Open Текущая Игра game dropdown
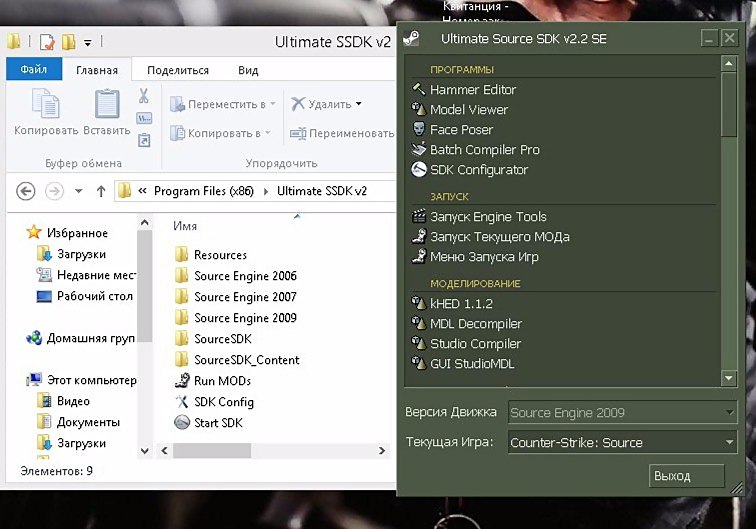 pyautogui.click(x=622, y=442)
